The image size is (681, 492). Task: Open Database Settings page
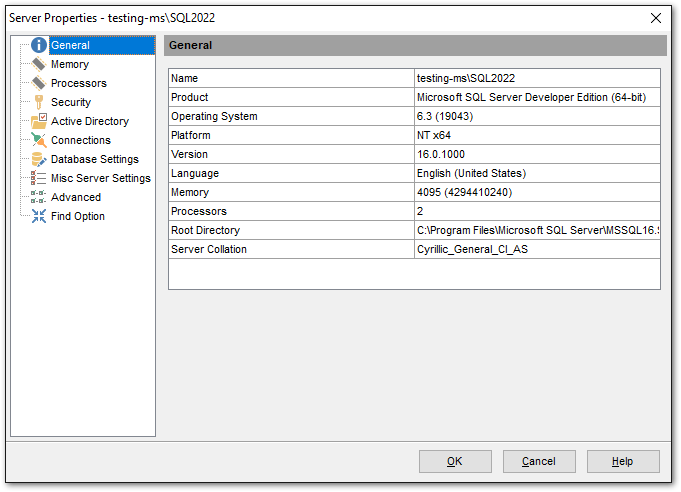tap(95, 159)
